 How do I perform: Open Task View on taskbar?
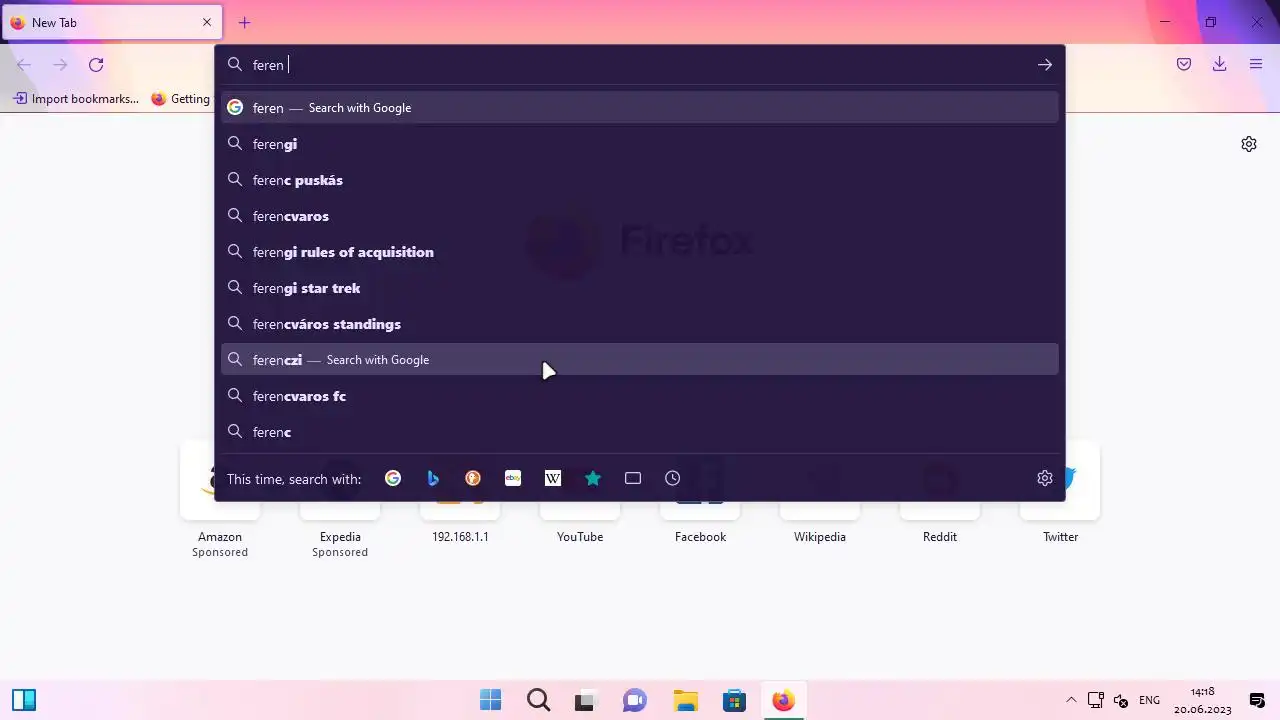point(586,700)
